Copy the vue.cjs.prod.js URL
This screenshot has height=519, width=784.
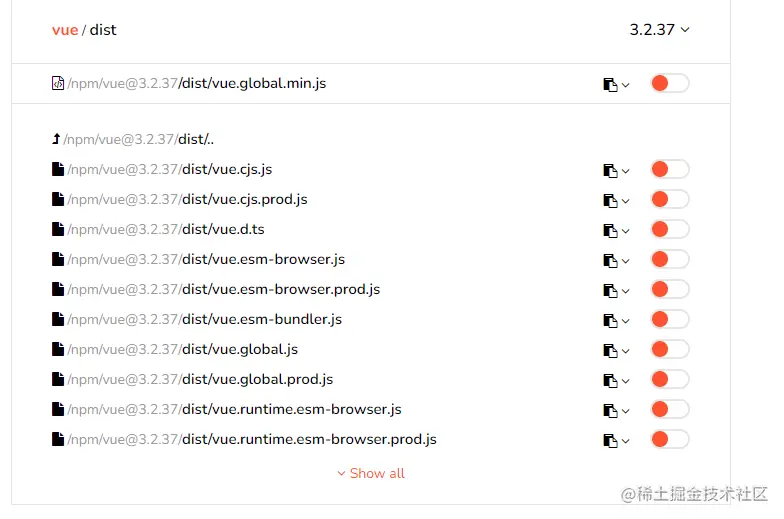pyautogui.click(x=610, y=200)
